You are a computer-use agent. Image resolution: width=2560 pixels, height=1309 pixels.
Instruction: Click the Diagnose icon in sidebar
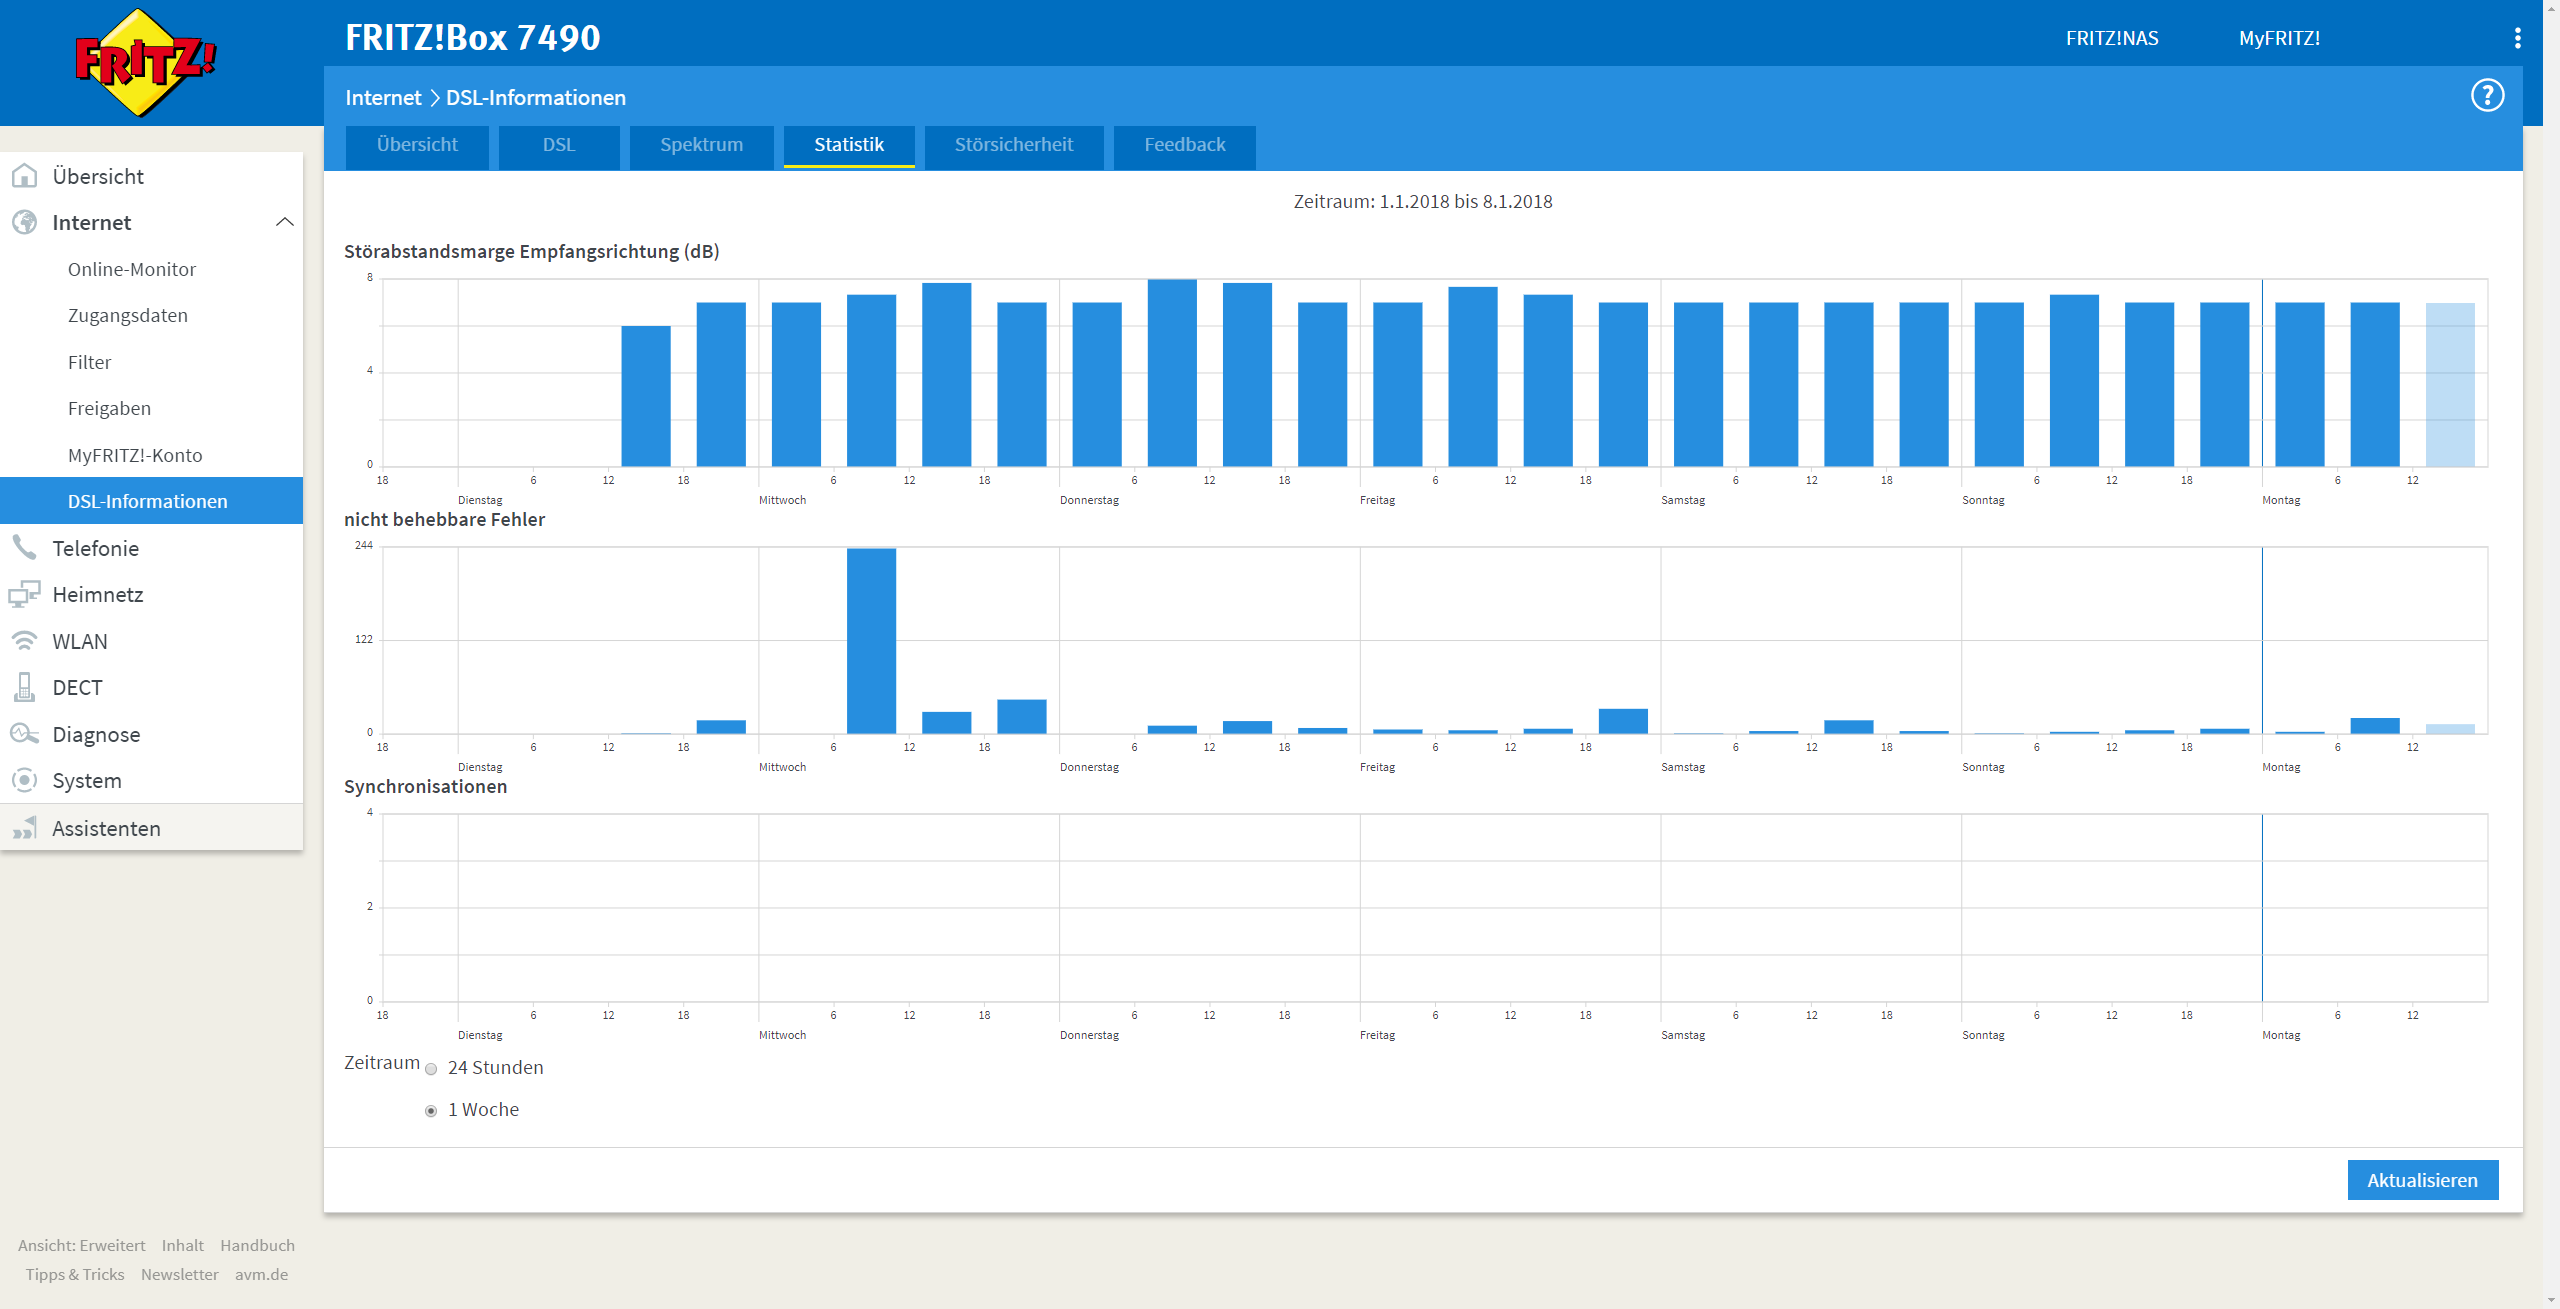click(x=24, y=734)
